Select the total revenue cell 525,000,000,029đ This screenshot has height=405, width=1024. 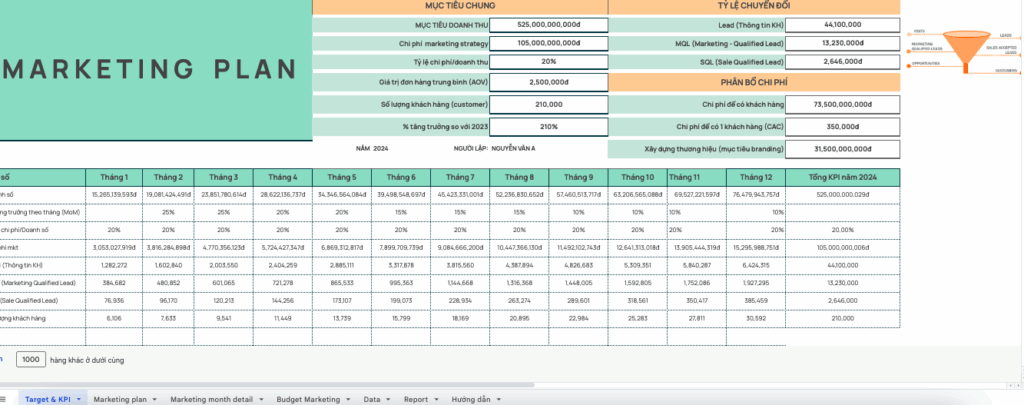tap(842, 194)
